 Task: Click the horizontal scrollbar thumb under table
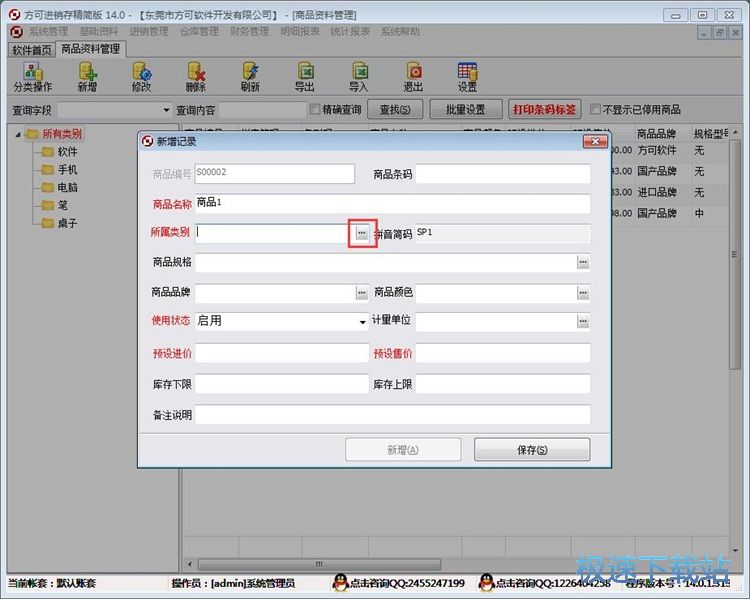(x=319, y=564)
